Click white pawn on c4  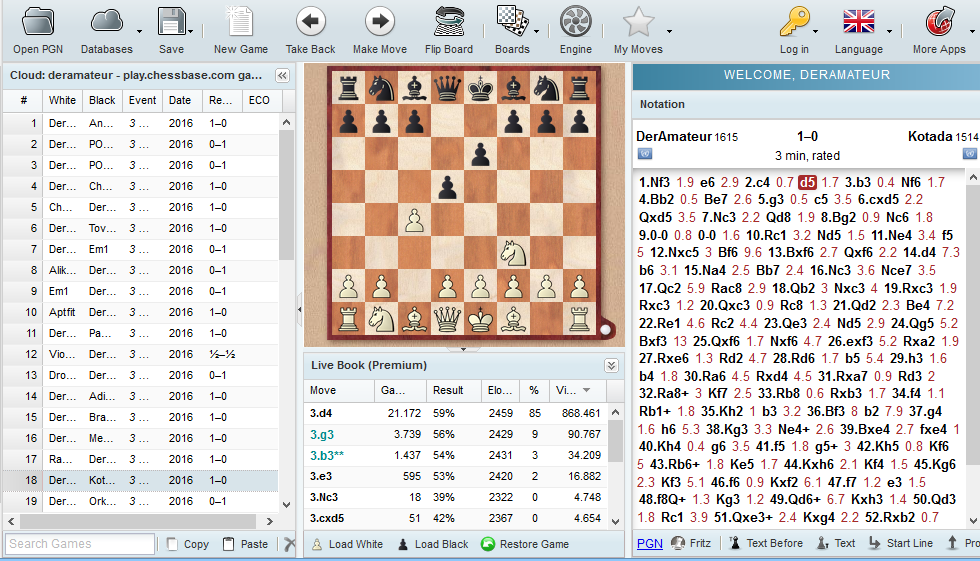[x=414, y=219]
